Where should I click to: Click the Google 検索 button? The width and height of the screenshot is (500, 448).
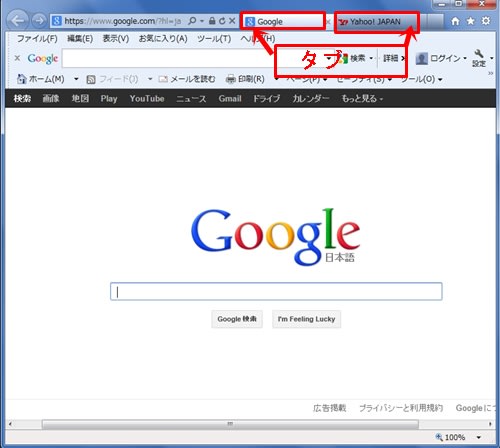tap(237, 319)
